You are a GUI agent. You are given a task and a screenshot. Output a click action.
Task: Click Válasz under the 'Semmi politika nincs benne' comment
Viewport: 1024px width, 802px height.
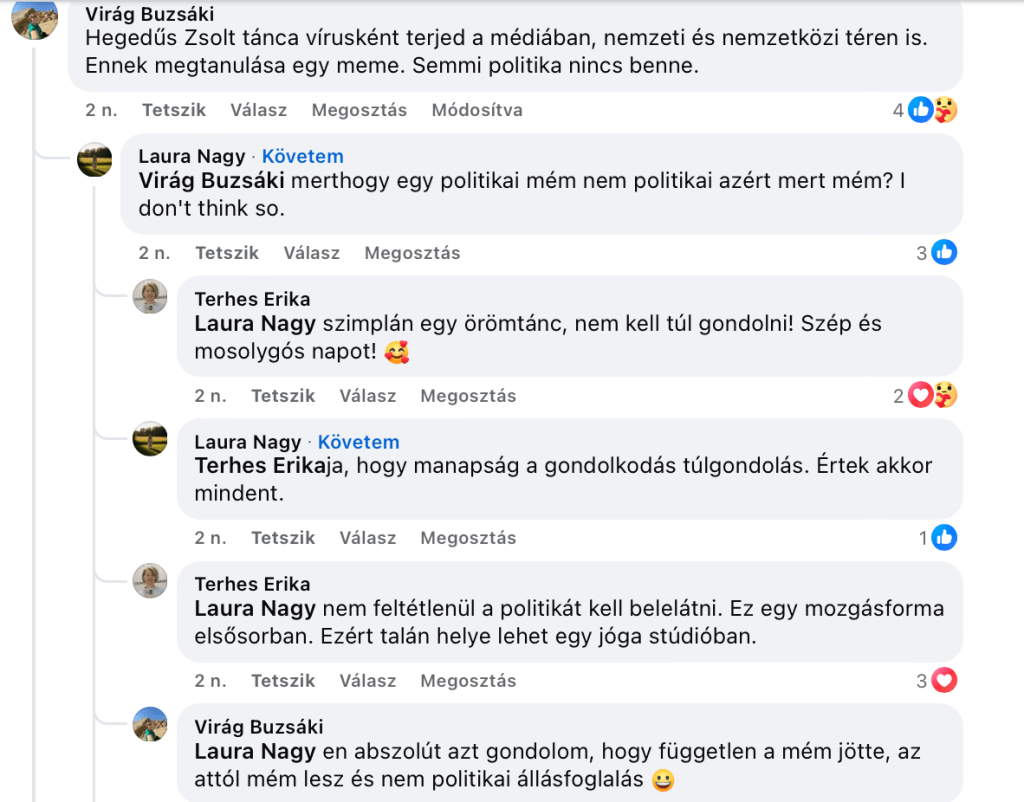coord(258,110)
